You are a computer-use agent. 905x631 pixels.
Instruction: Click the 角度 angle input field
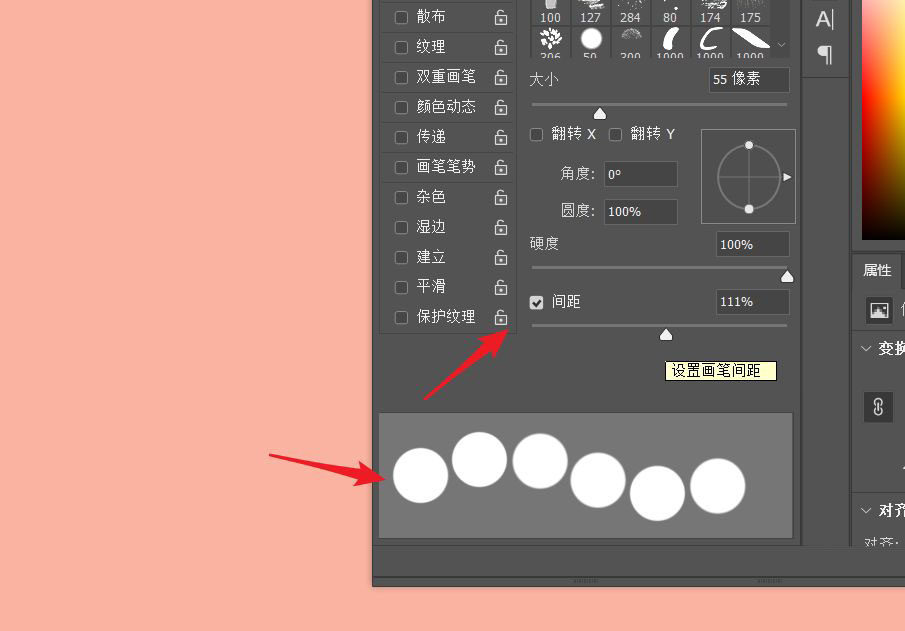click(x=641, y=174)
